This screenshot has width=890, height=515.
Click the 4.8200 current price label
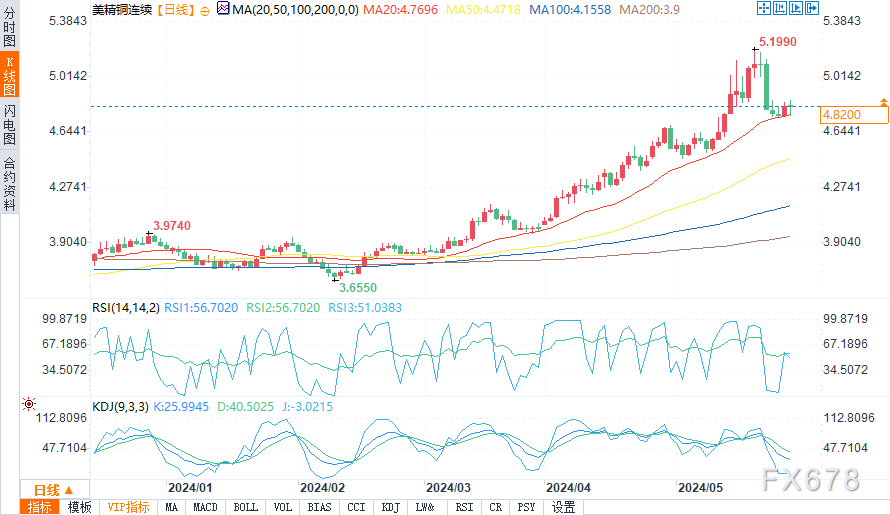(842, 115)
